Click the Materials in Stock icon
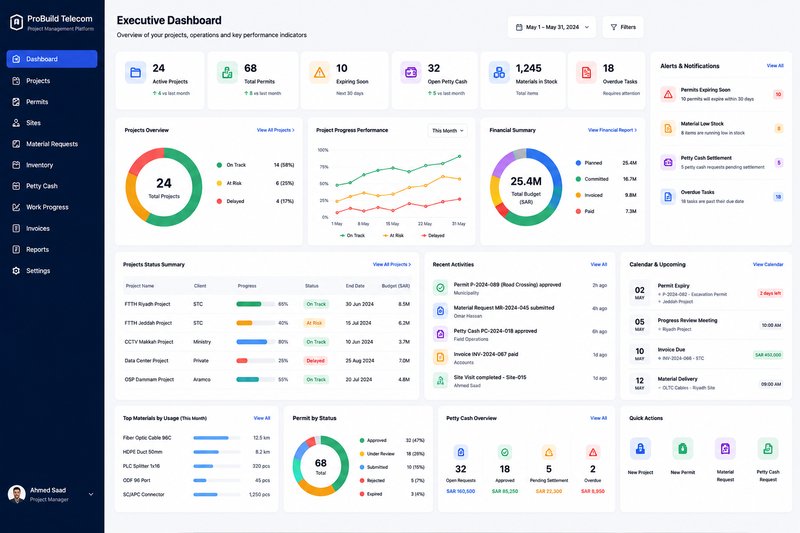The width and height of the screenshot is (800, 533). click(x=499, y=73)
